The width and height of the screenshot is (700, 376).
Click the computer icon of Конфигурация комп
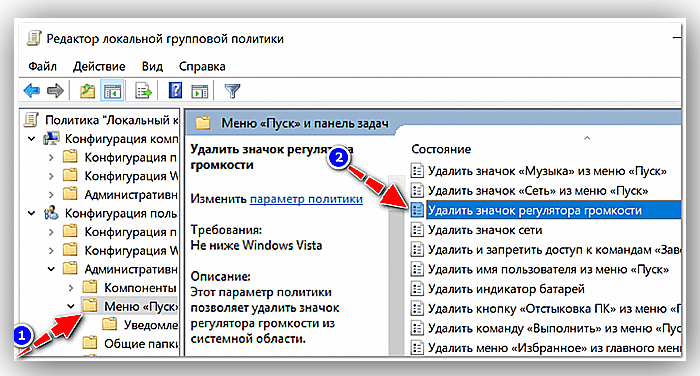(x=51, y=138)
